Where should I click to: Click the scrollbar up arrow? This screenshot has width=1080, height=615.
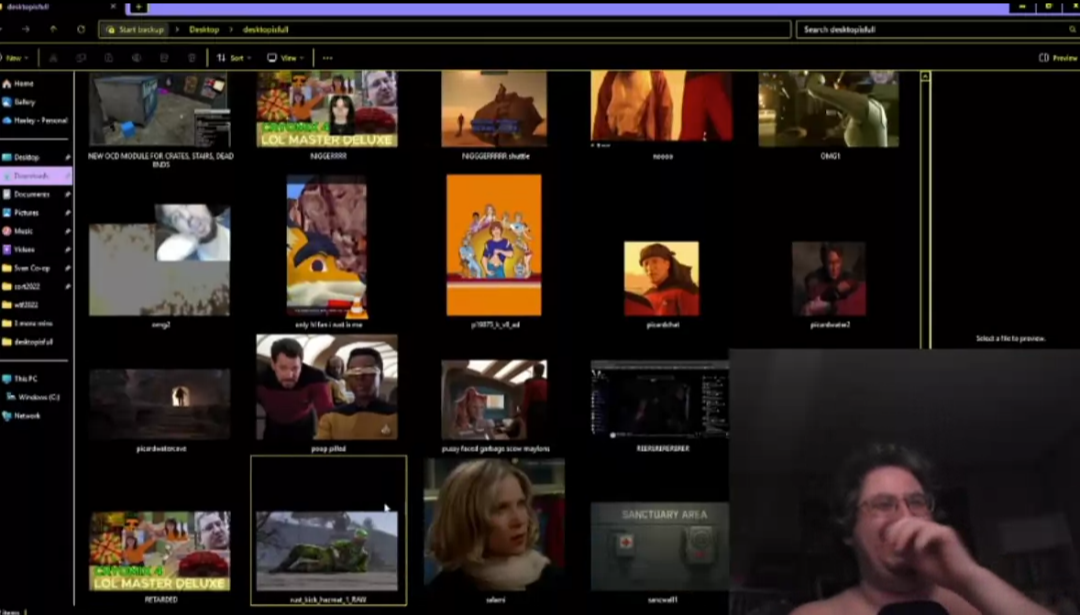coord(925,76)
